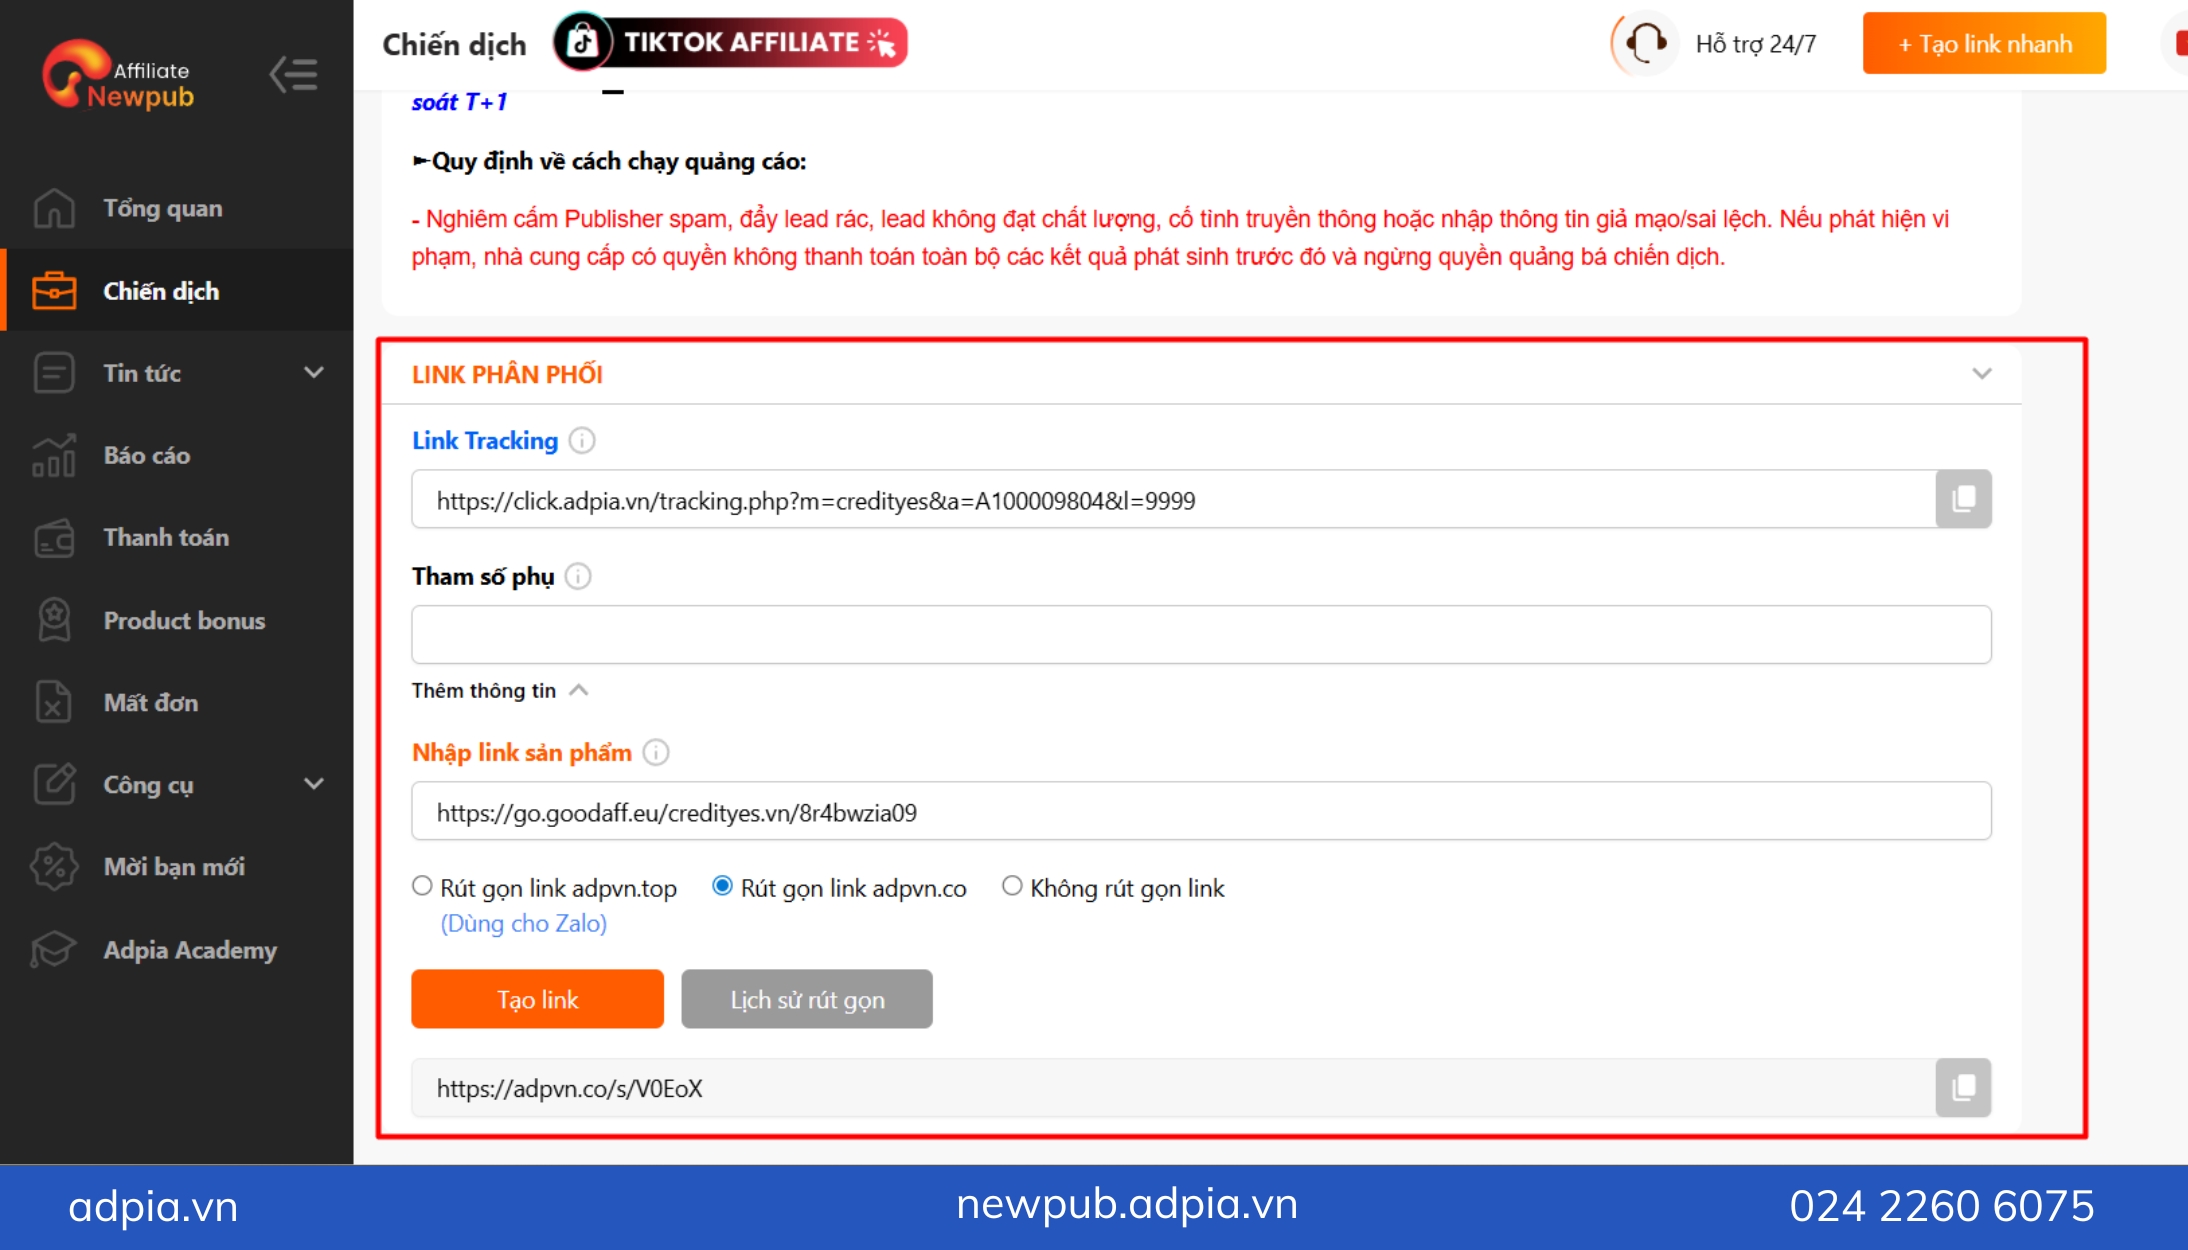The image size is (2188, 1250).
Task: Copy the Link Tracking URL icon
Action: pyautogui.click(x=1963, y=499)
